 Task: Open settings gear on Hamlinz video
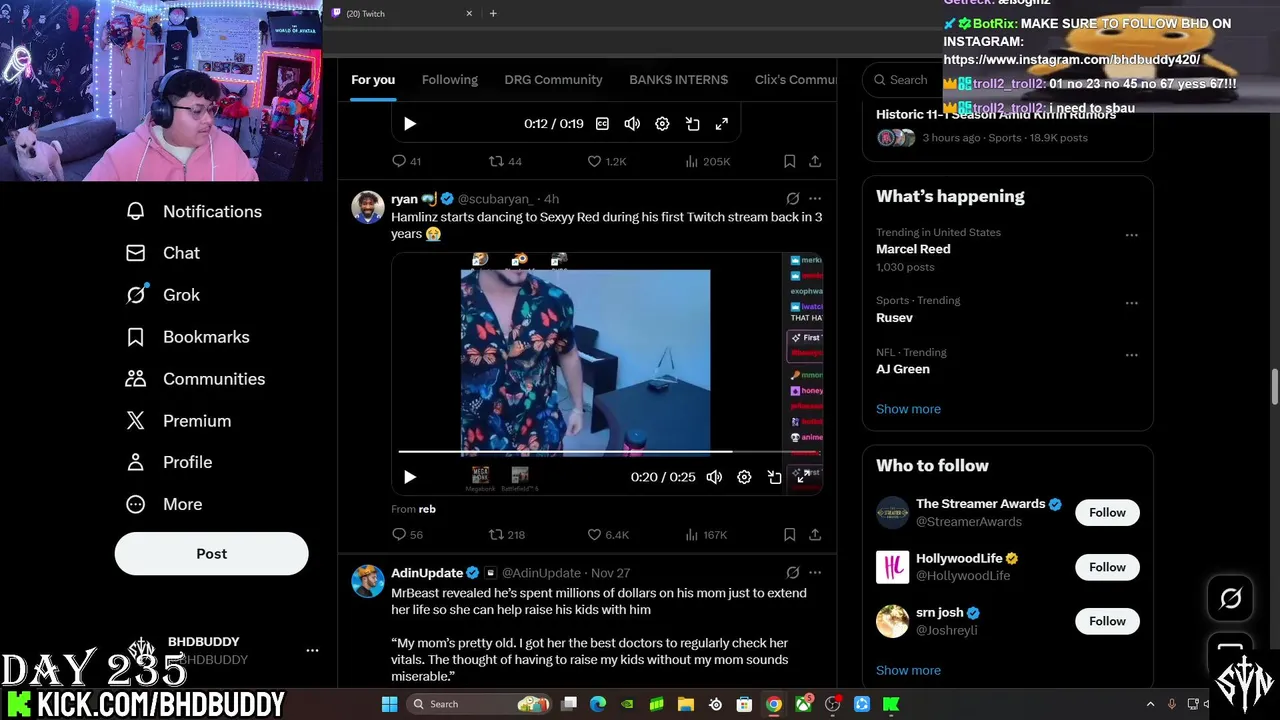(x=744, y=478)
